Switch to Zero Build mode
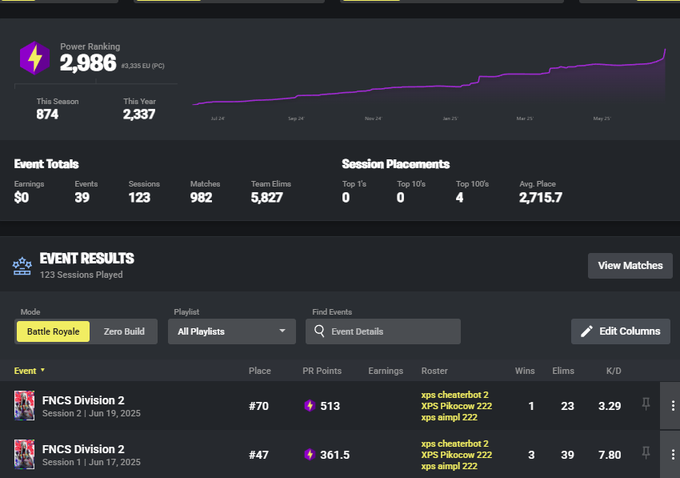Screen dimensions: 680x478 click(x=124, y=331)
